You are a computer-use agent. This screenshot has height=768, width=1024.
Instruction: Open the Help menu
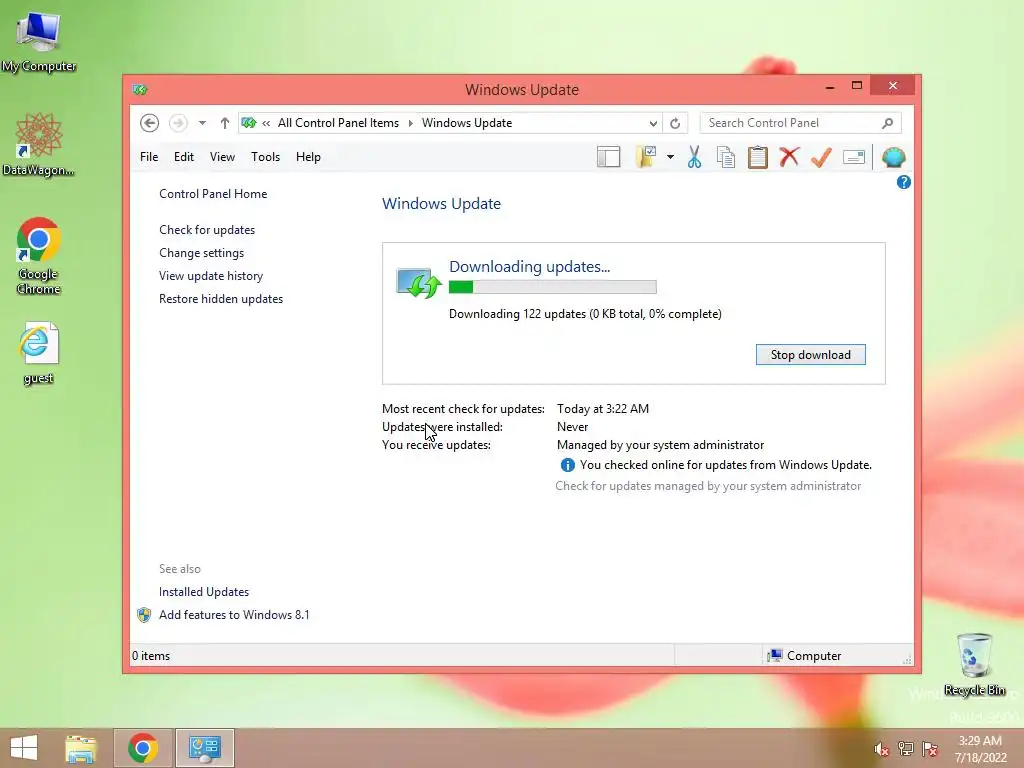pyautogui.click(x=308, y=157)
